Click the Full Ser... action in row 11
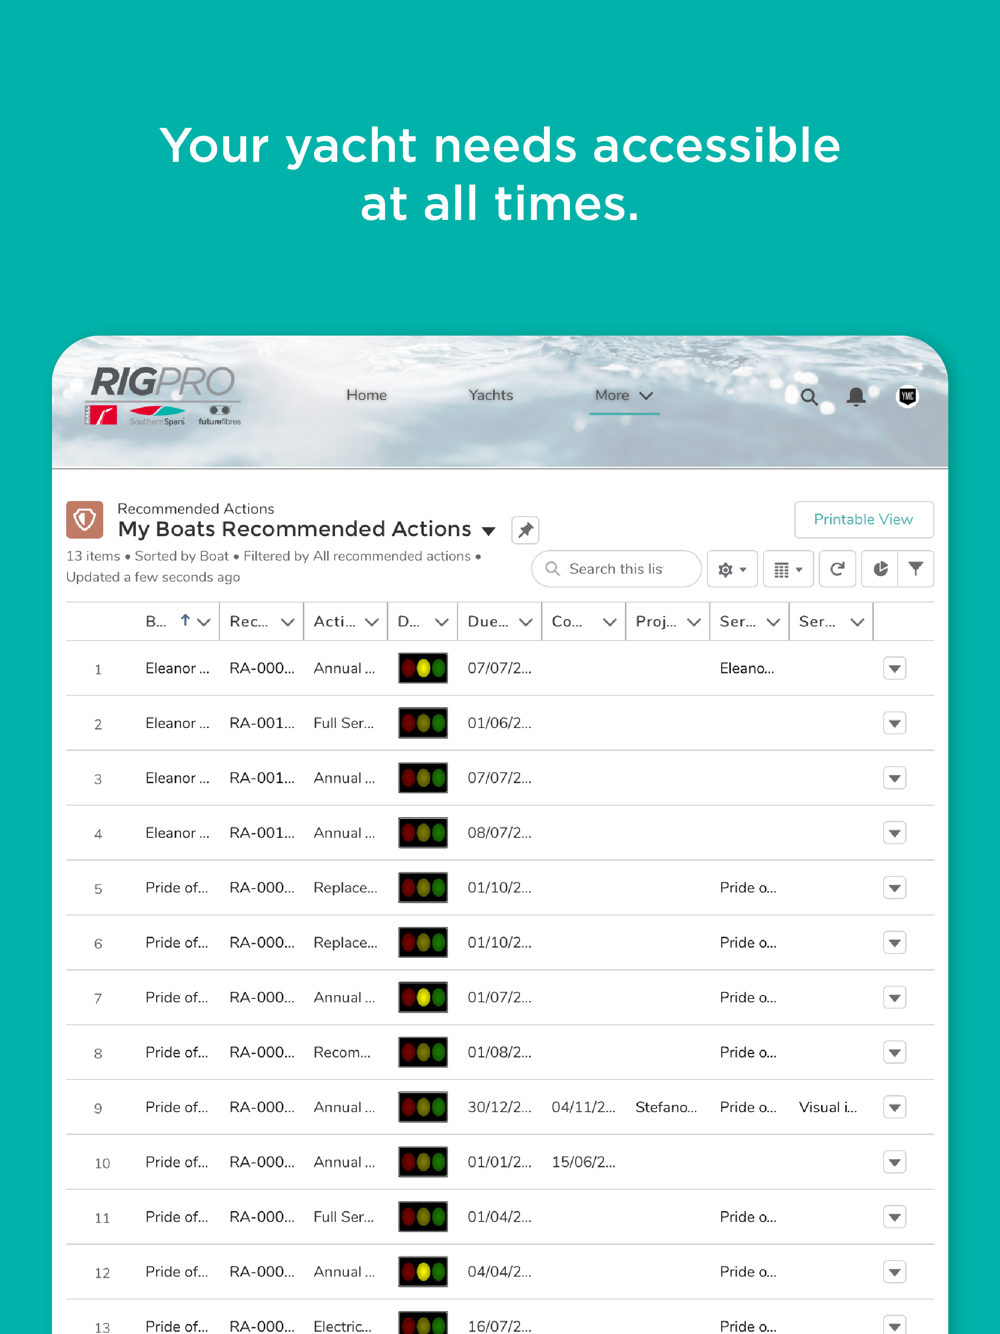 coord(344,1217)
